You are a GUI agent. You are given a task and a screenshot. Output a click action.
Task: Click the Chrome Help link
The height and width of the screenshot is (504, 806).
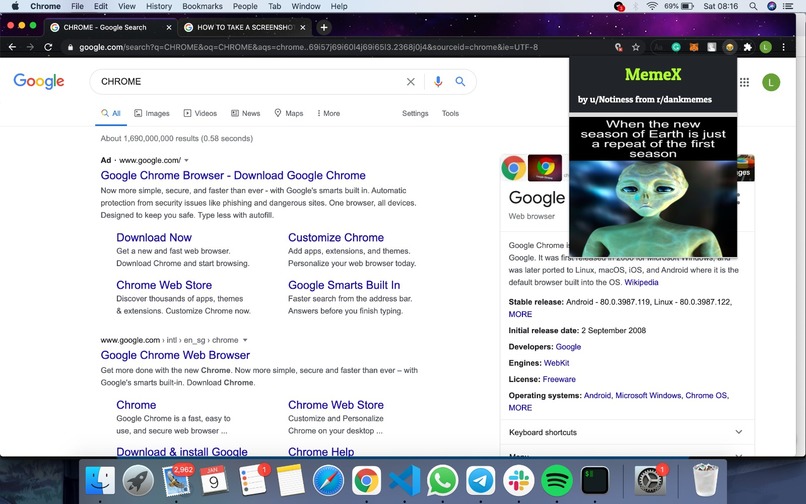(321, 452)
